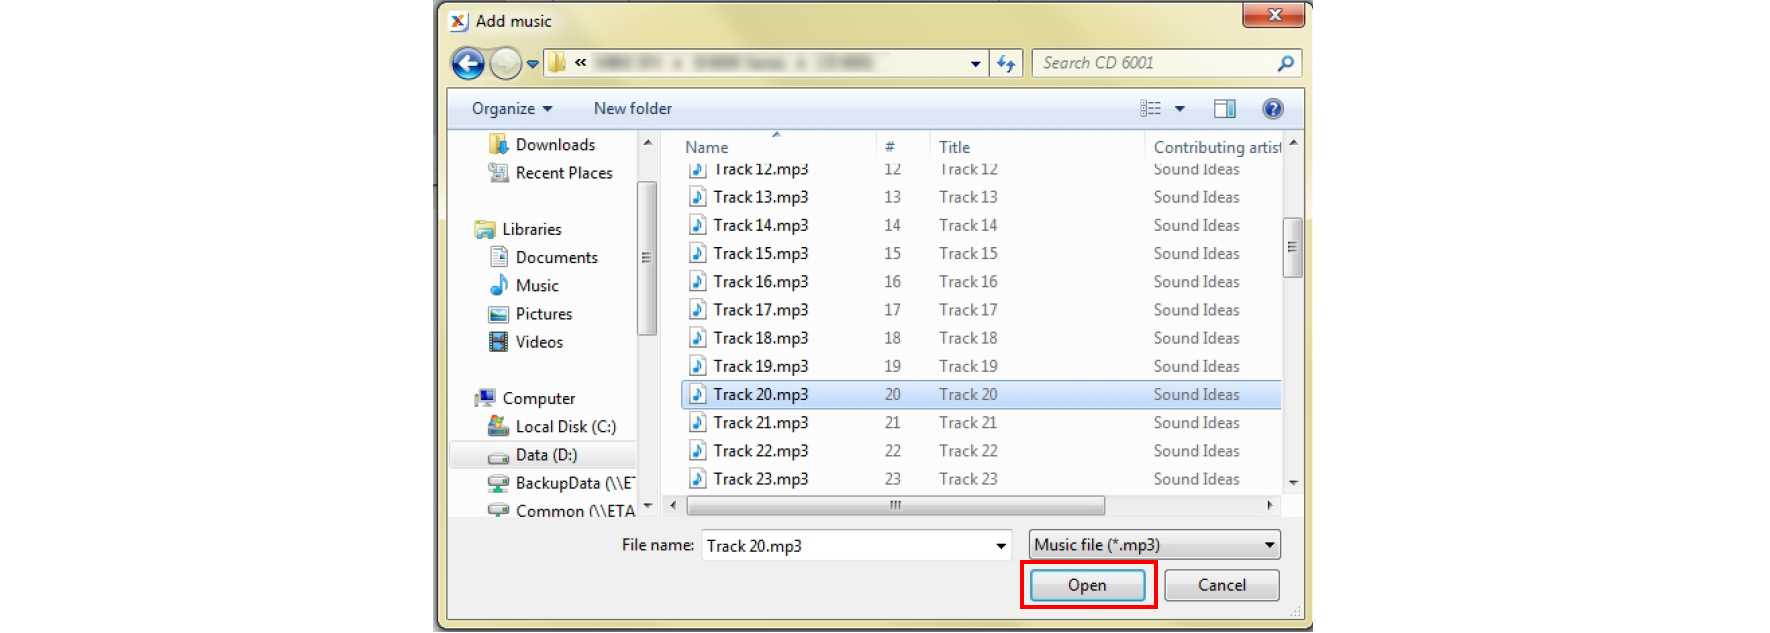Click New folder in toolbar

632,109
